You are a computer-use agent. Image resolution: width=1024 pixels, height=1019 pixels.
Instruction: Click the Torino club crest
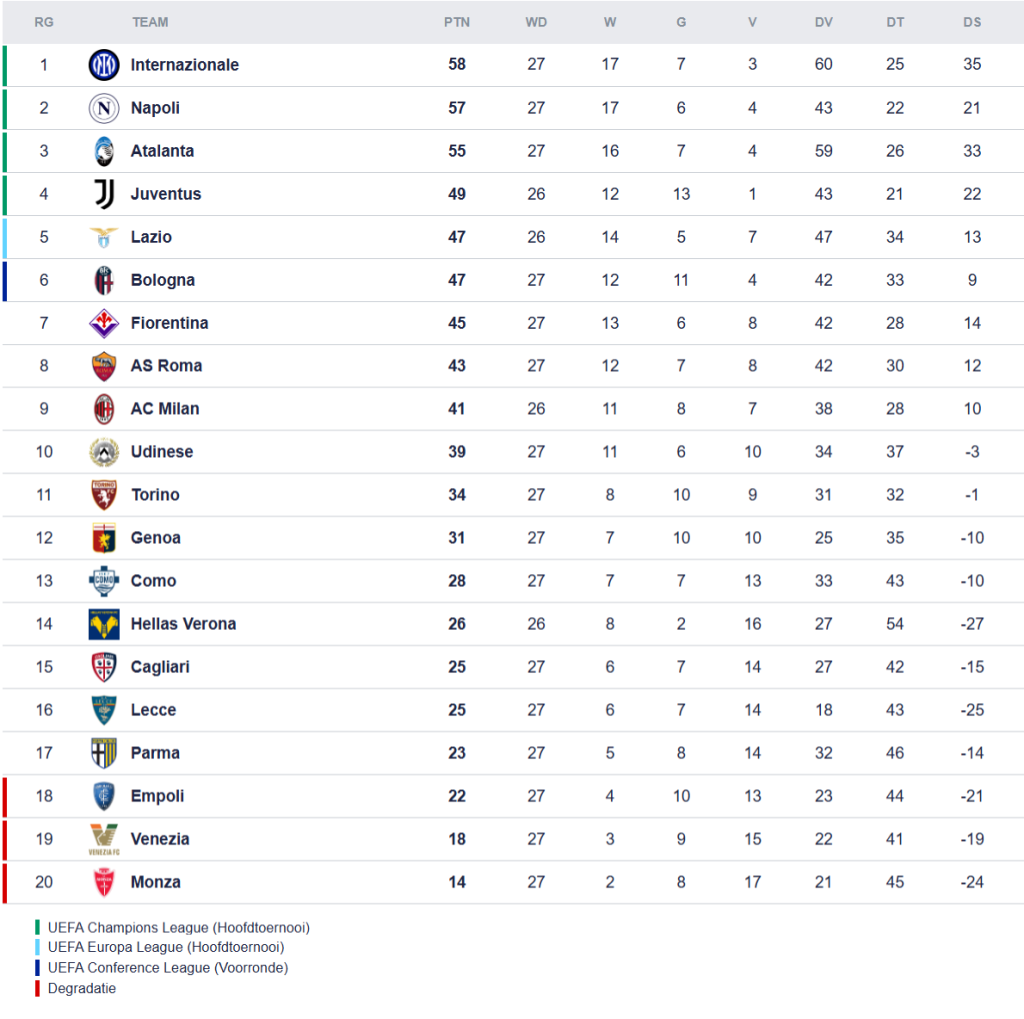pos(104,495)
